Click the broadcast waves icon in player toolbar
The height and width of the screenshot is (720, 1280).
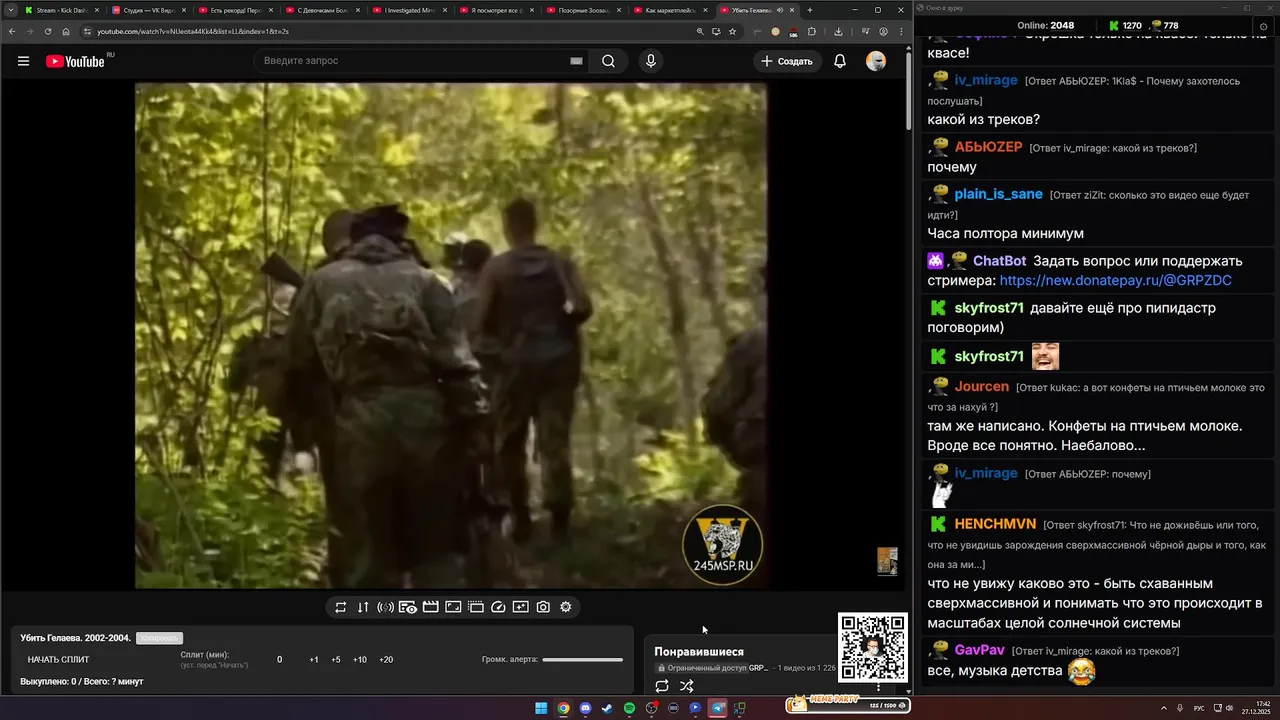click(x=385, y=607)
